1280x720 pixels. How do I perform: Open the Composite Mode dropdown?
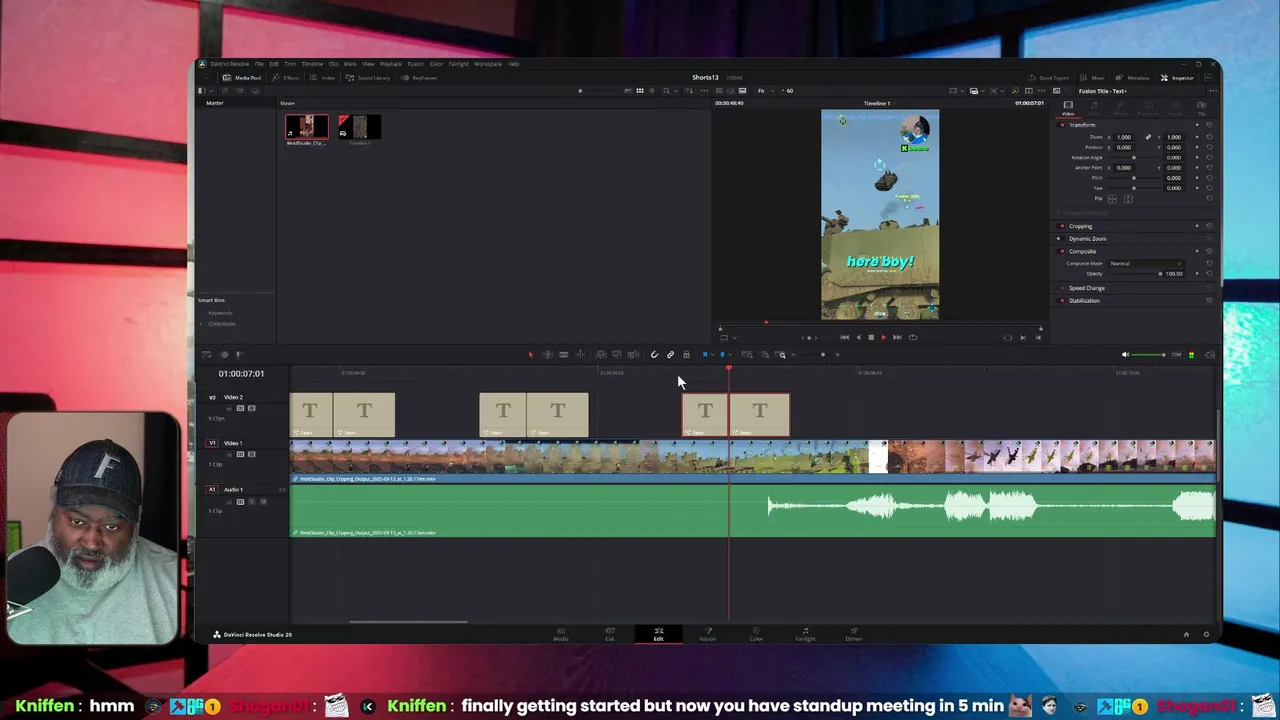click(x=1146, y=264)
